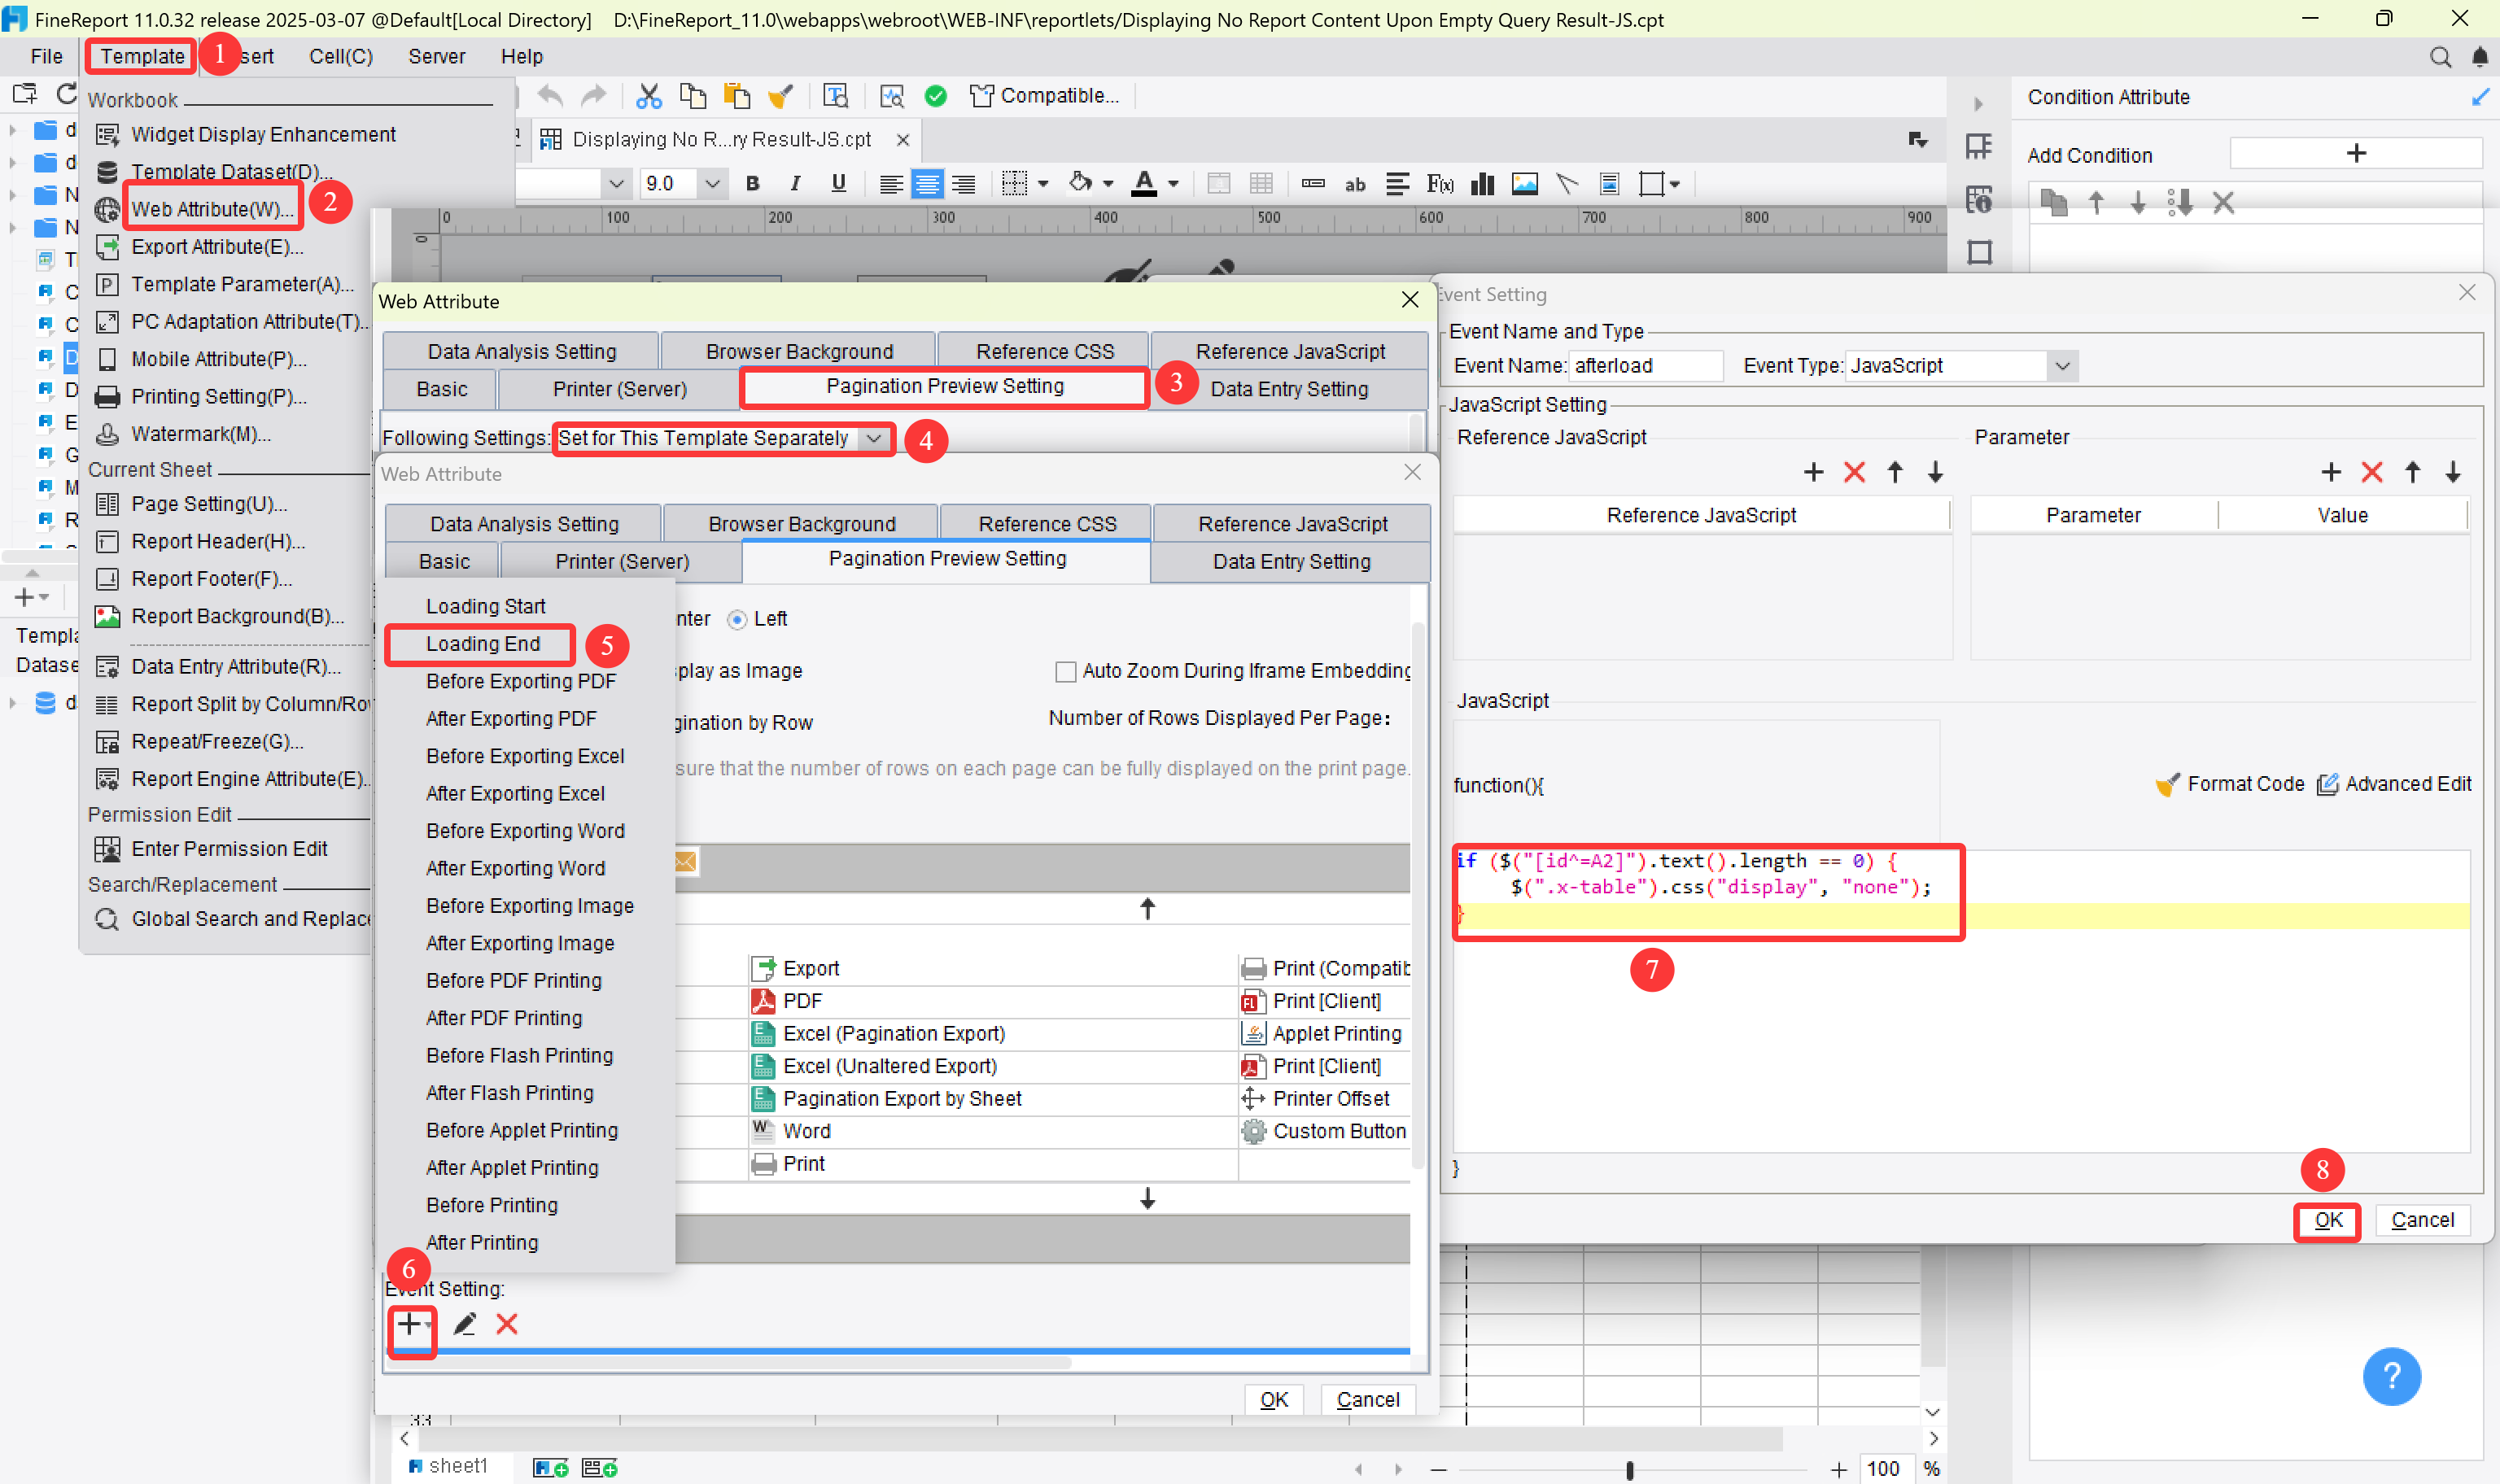Open the Insert Formula F(x) tool
The image size is (2500, 1484).
[1440, 184]
